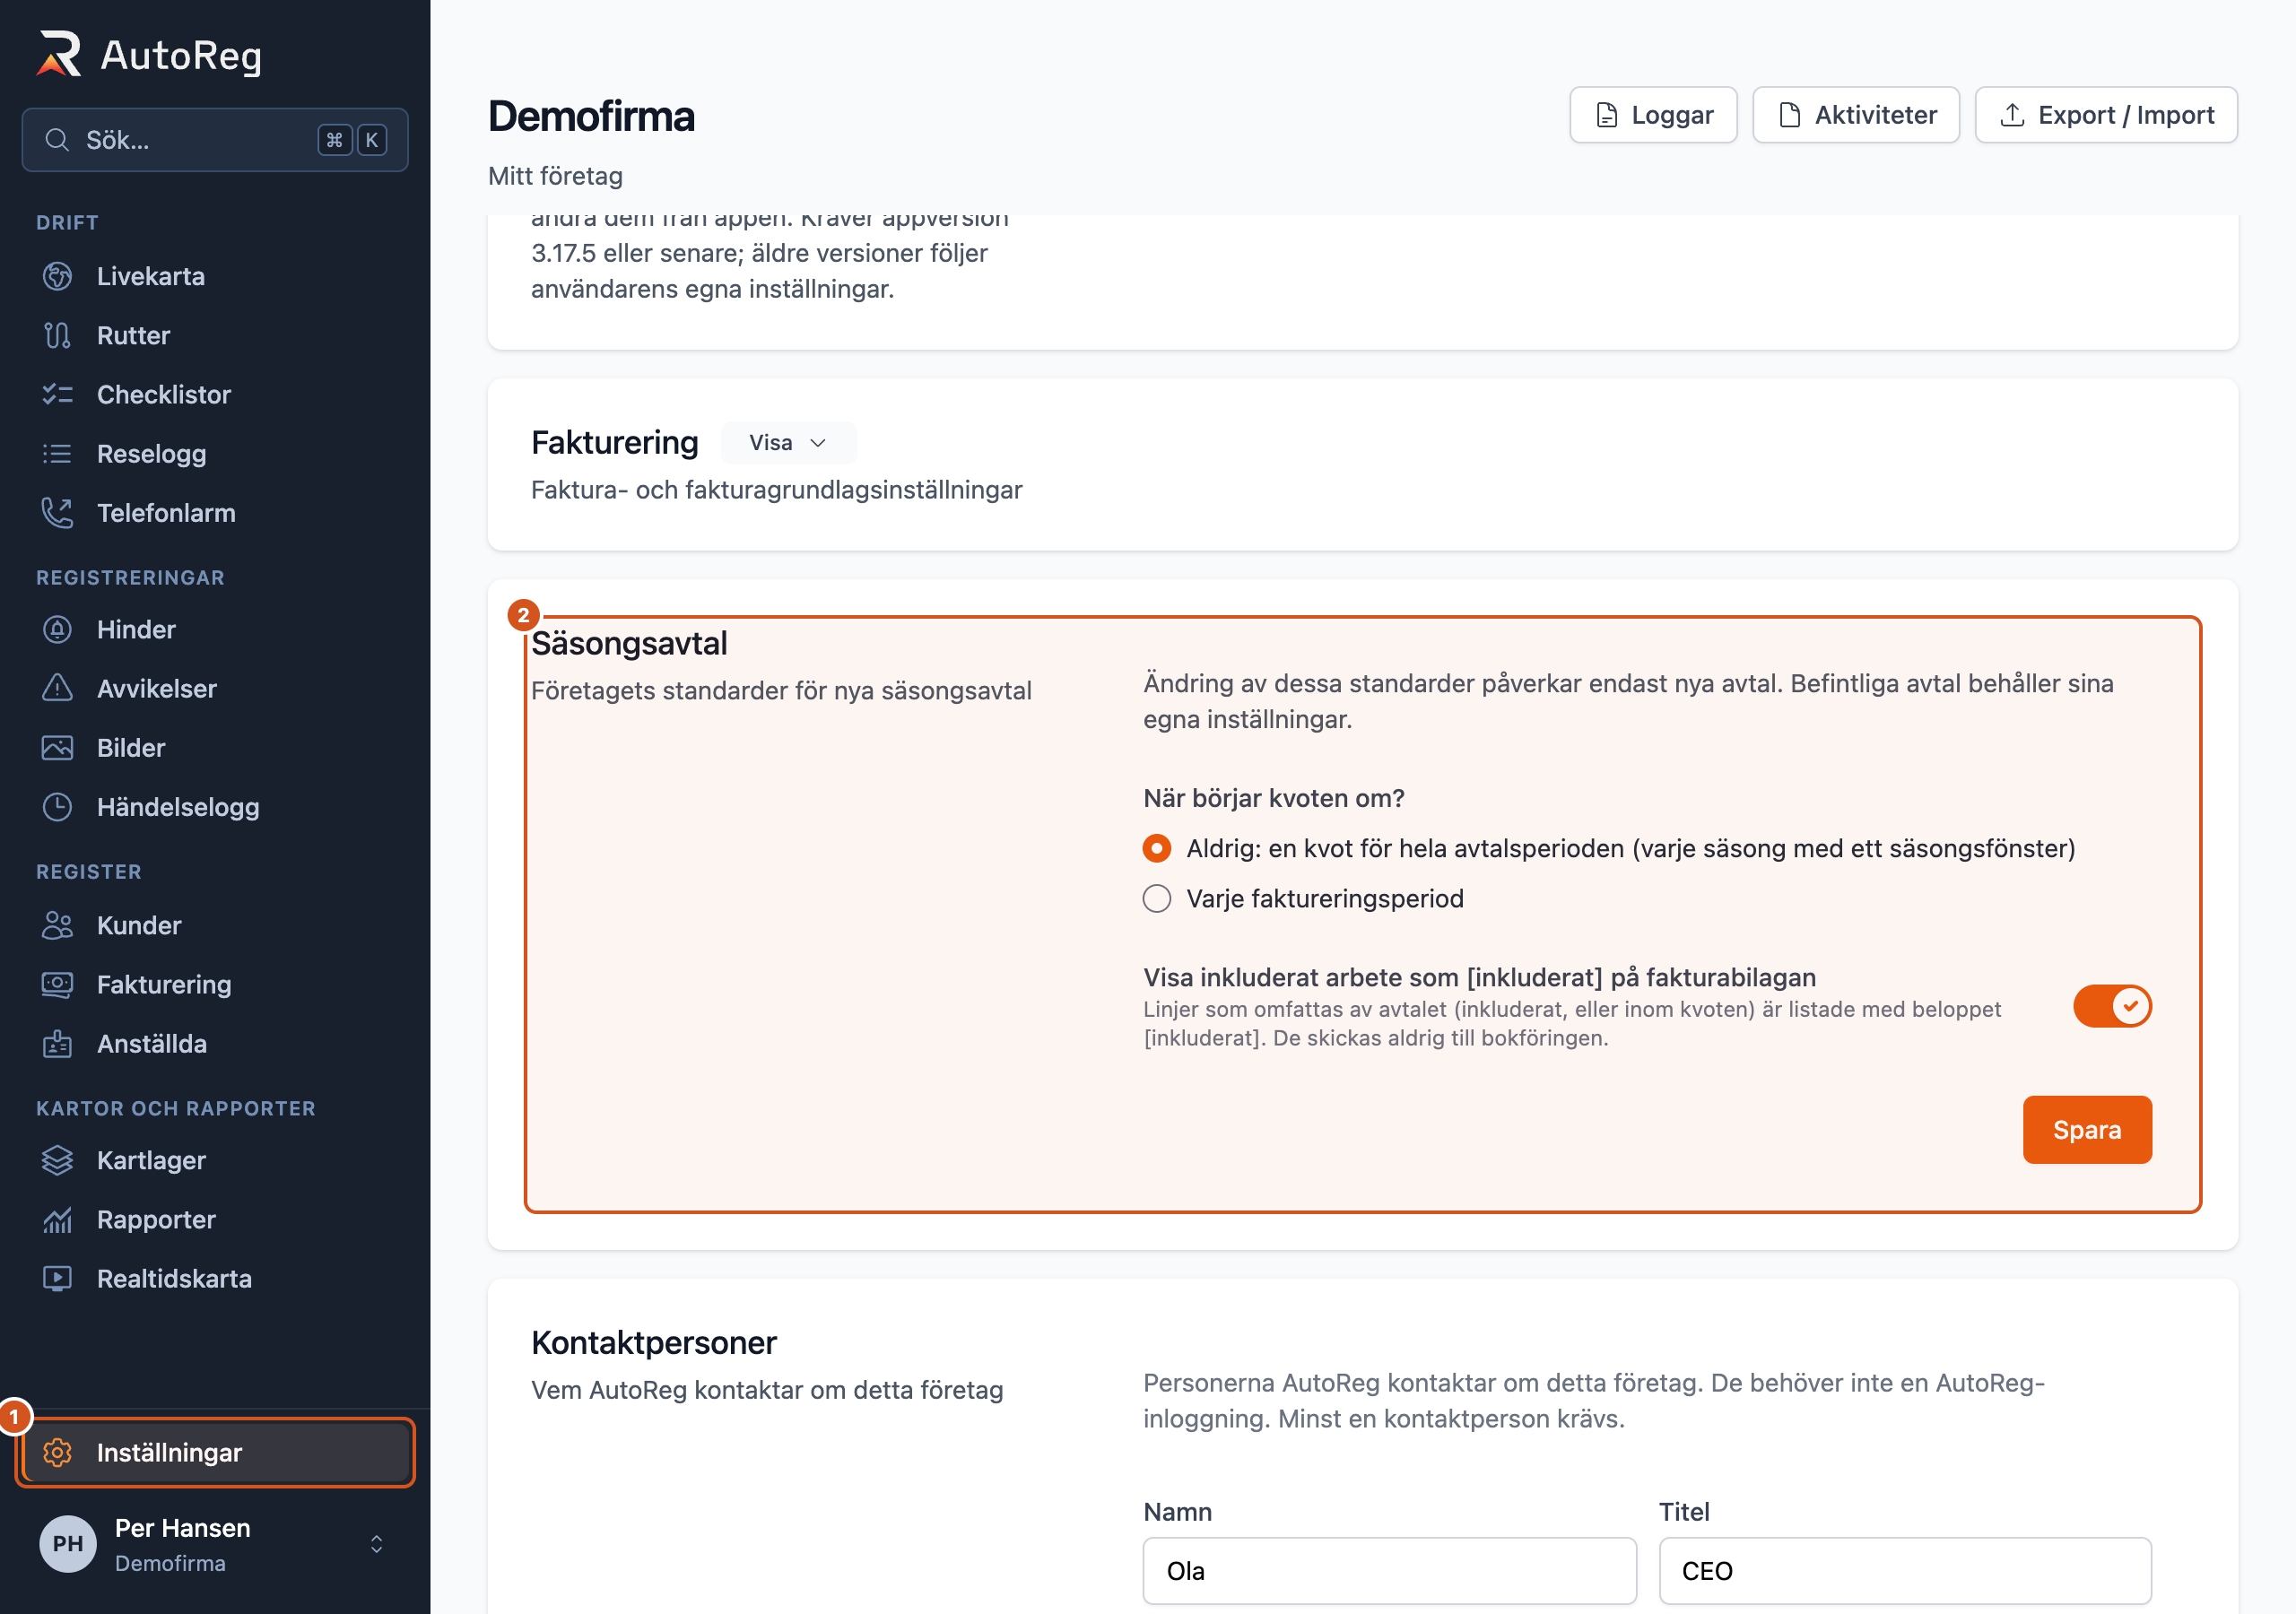Image resolution: width=2296 pixels, height=1614 pixels.
Task: Navigate to Rapporter
Action: (x=215, y=1219)
